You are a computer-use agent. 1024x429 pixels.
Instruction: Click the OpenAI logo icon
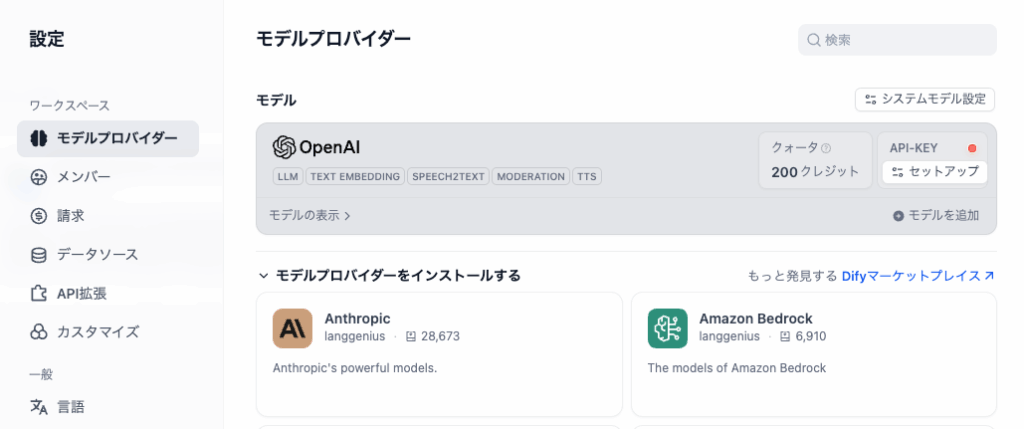[283, 147]
